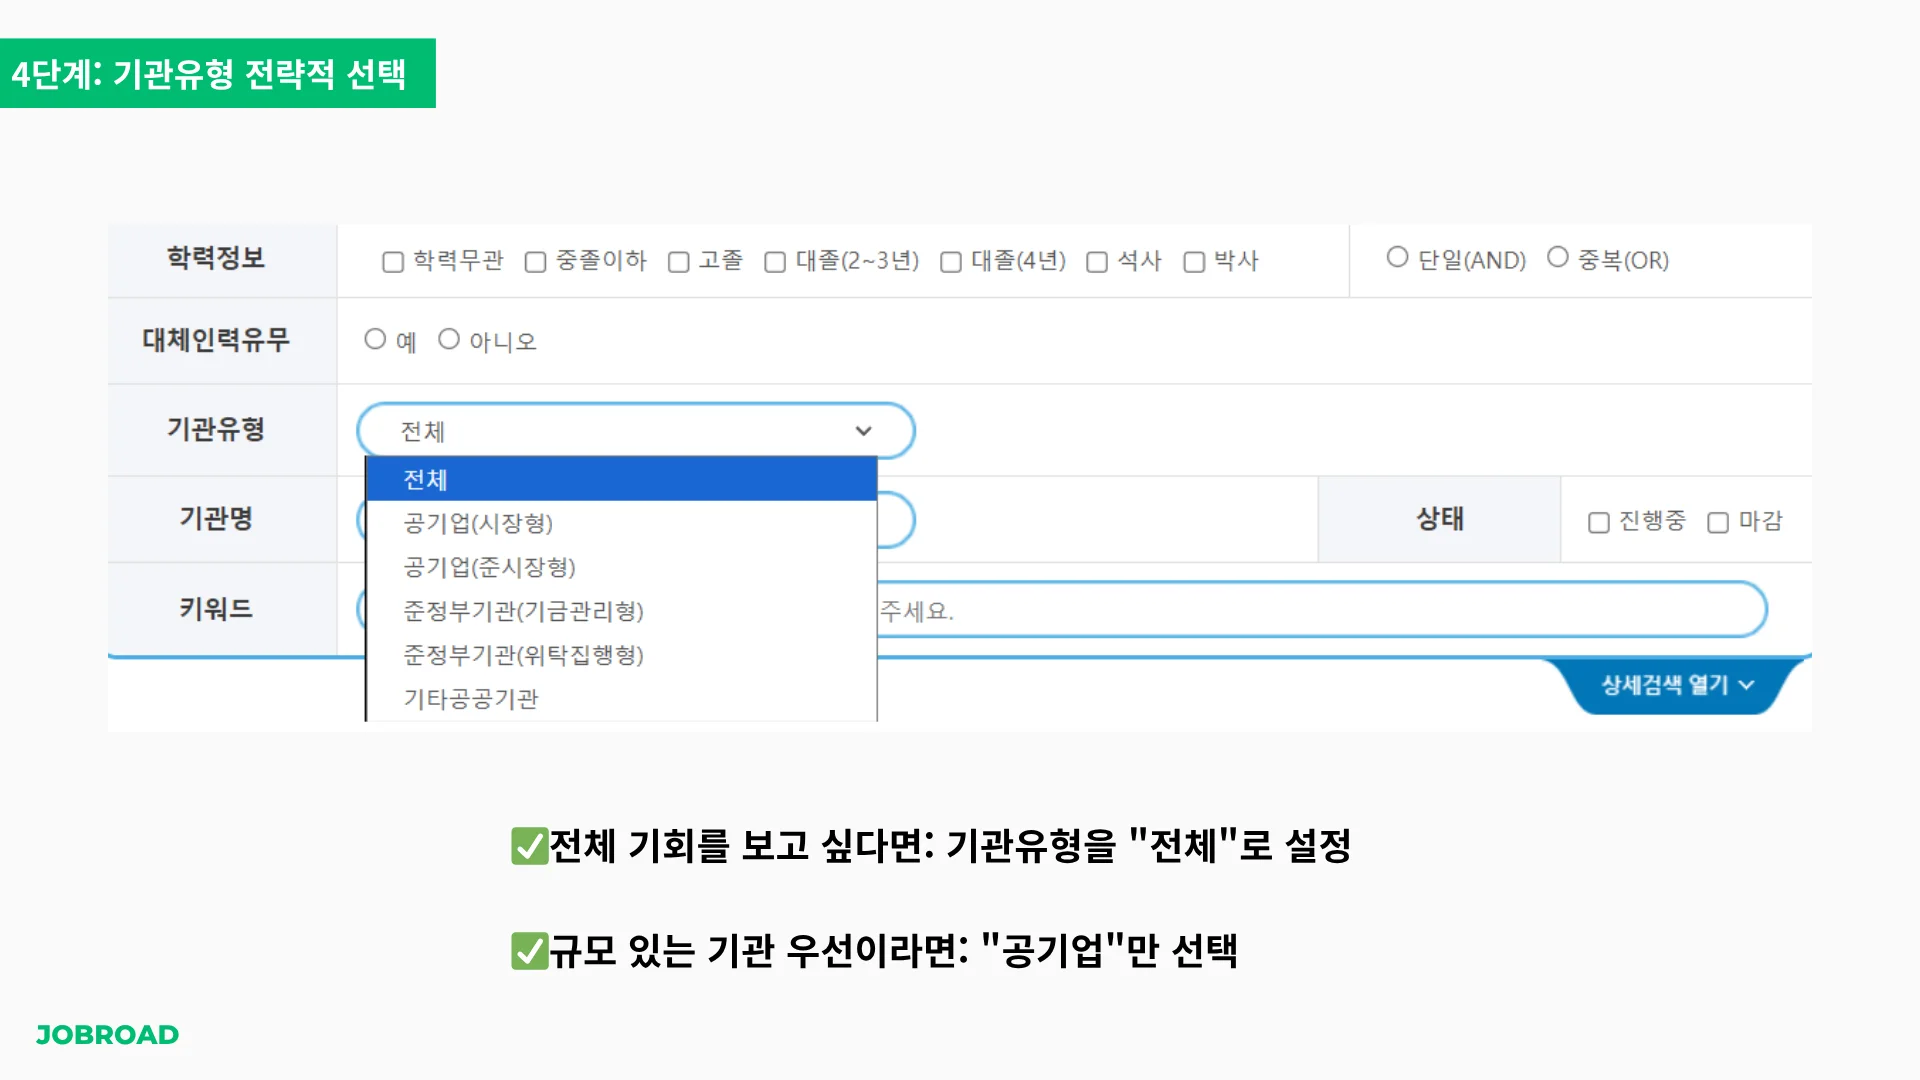The width and height of the screenshot is (1920, 1080).
Task: Check the 대졸(2~3년) education checkbox
Action: point(774,261)
